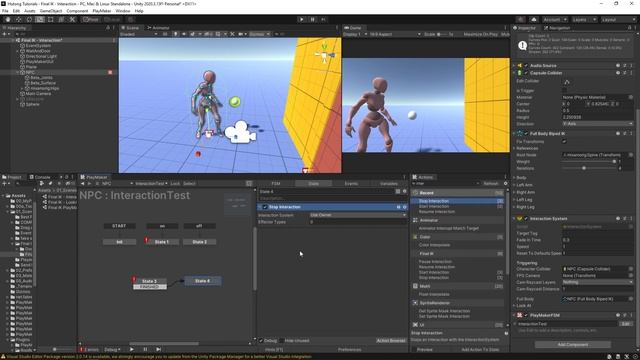Switch to the FSM tab in PlayMaker
640x360 pixels.
pyautogui.click(x=276, y=184)
